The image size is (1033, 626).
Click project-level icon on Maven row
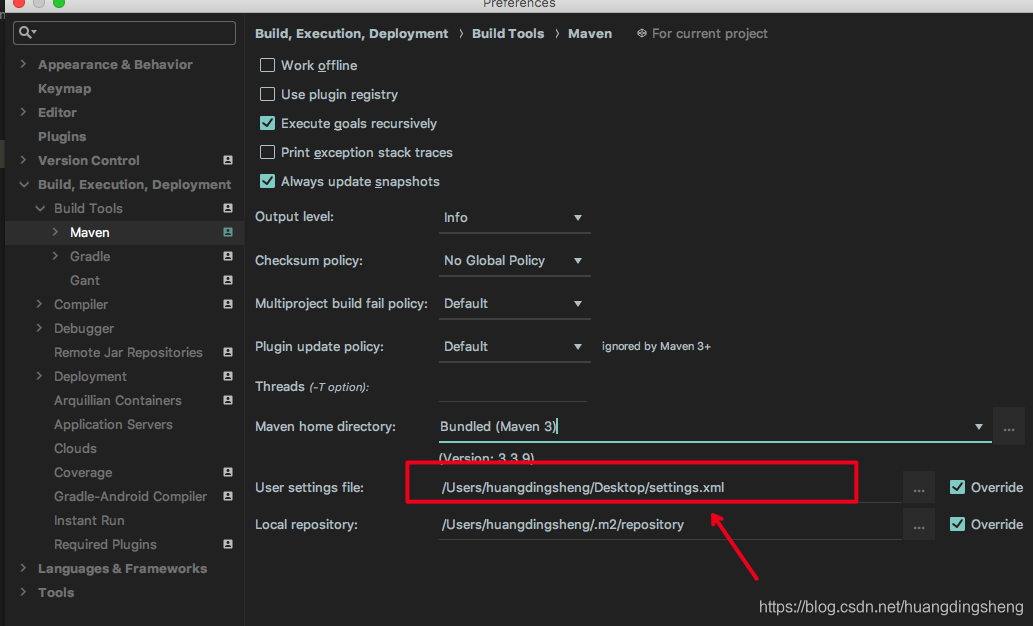point(228,232)
